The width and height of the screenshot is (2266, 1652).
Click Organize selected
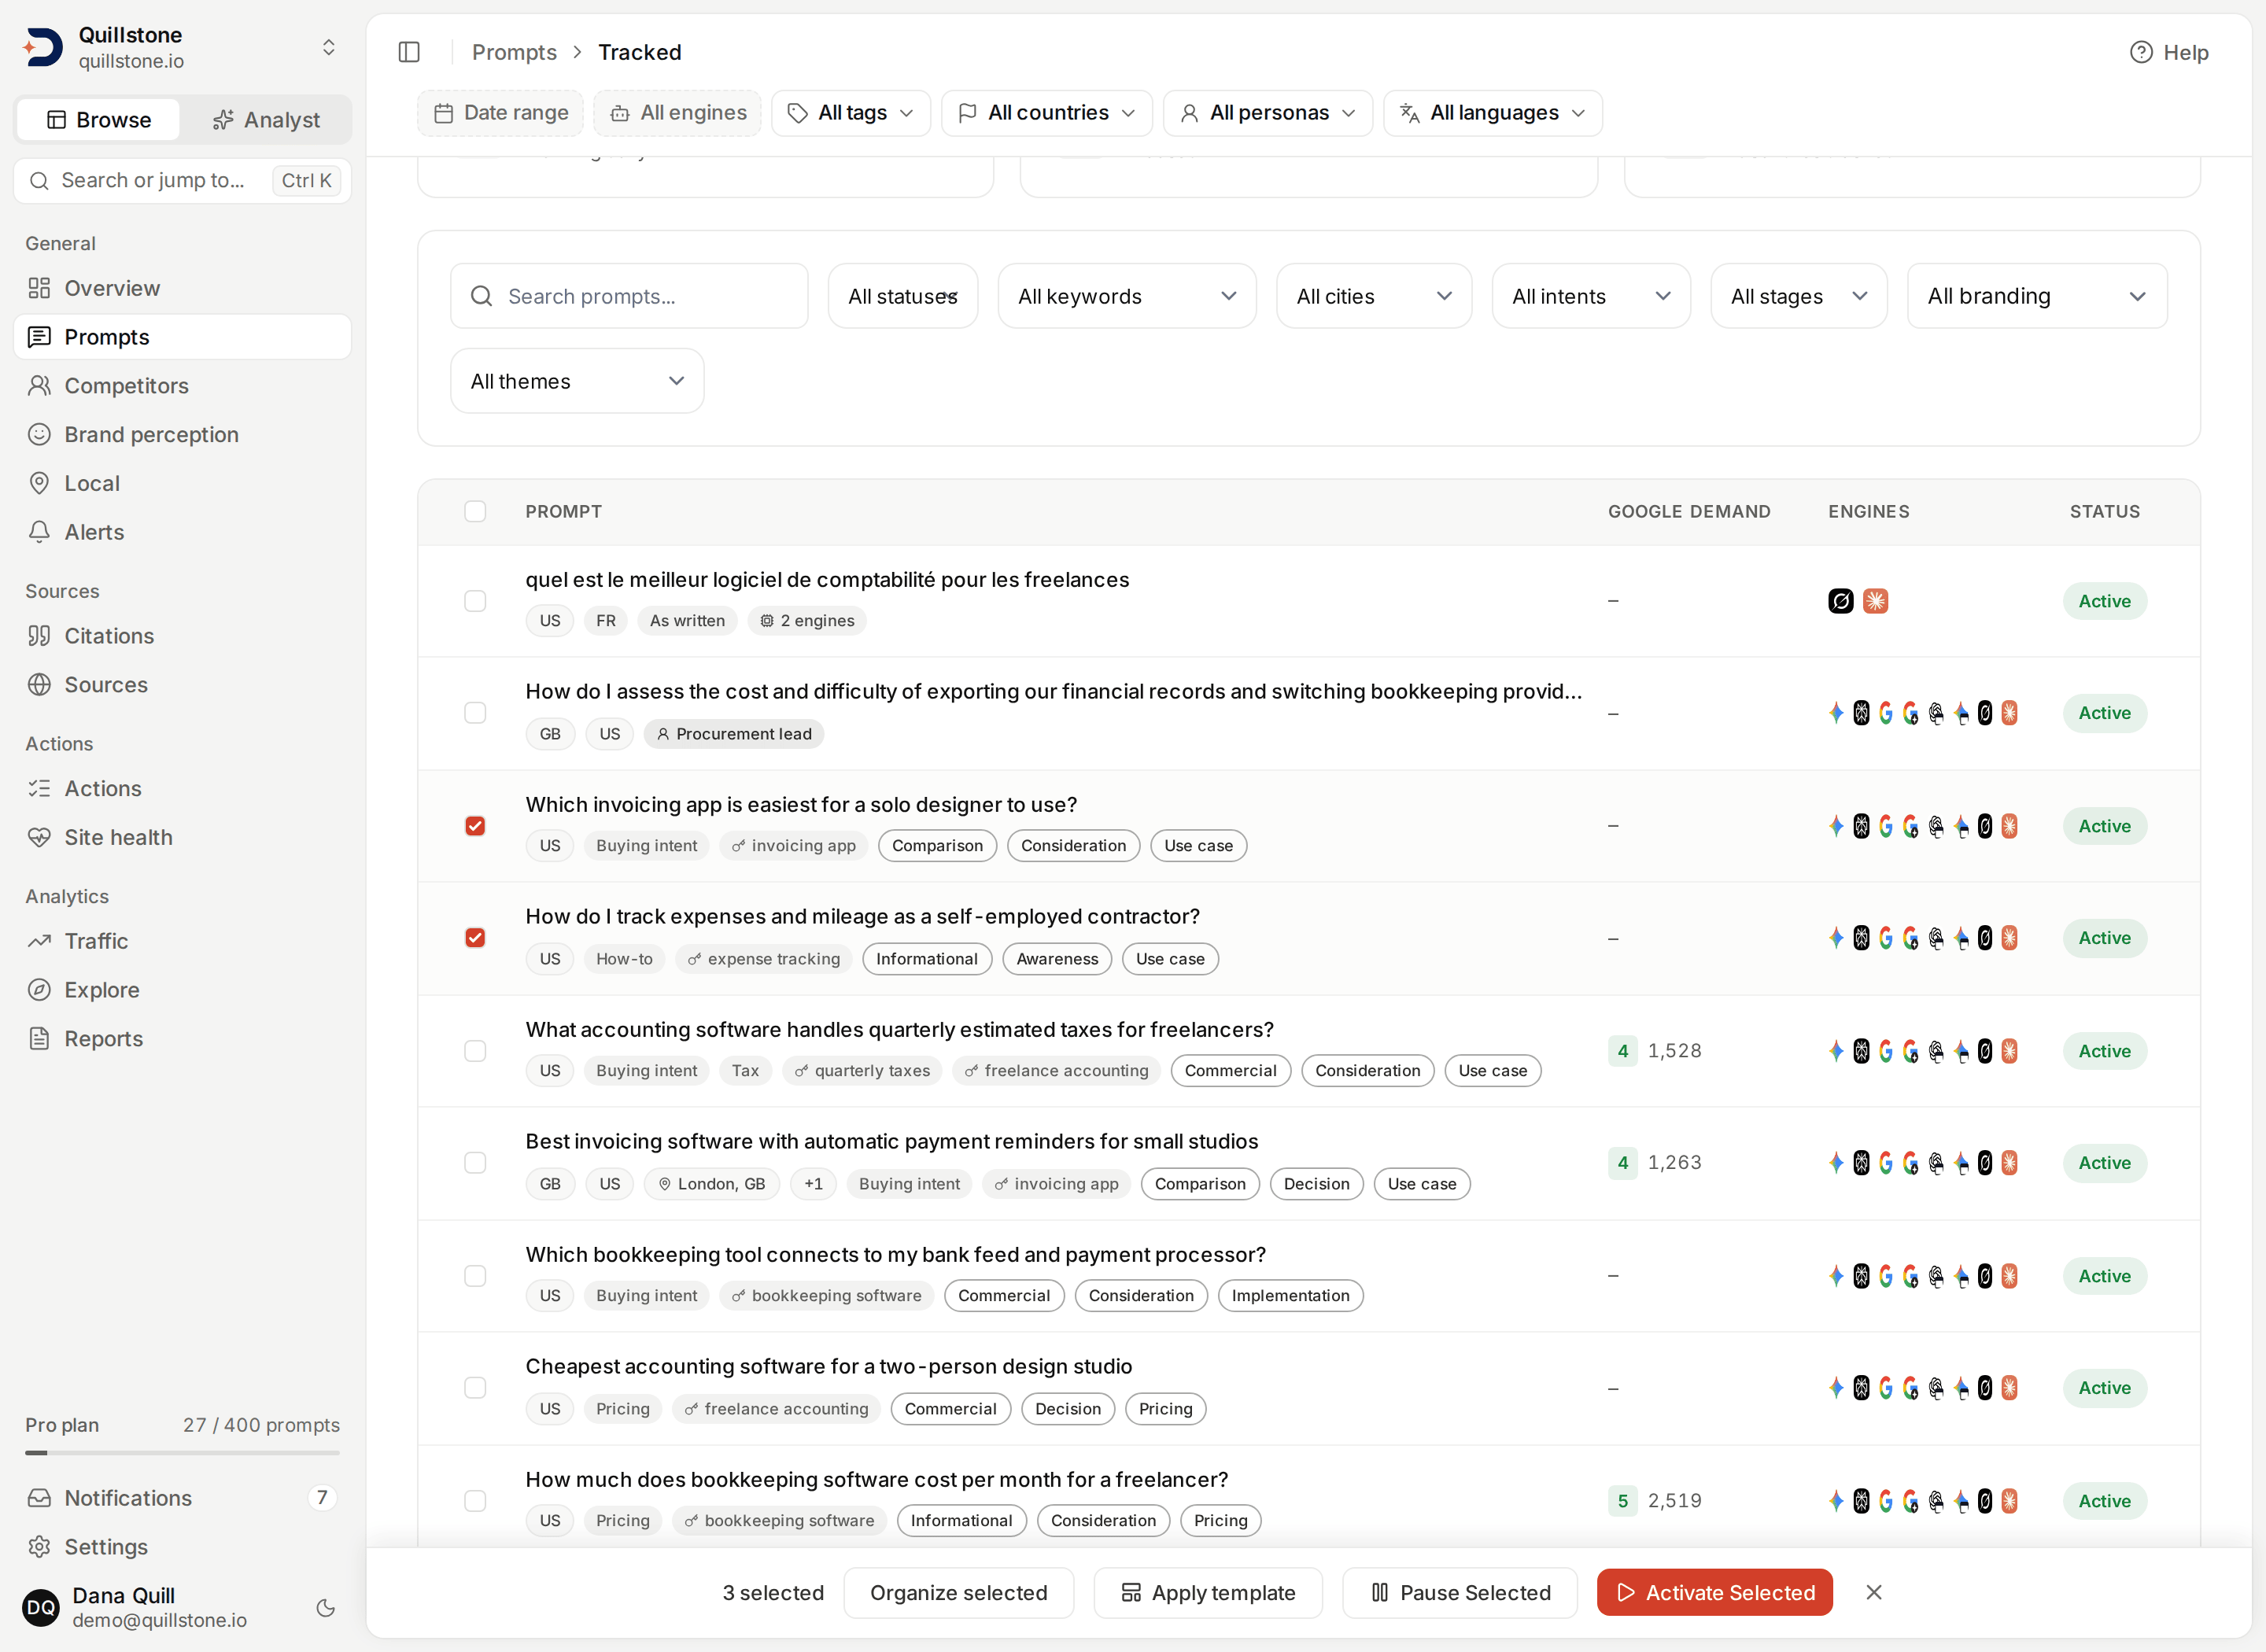pos(959,1592)
